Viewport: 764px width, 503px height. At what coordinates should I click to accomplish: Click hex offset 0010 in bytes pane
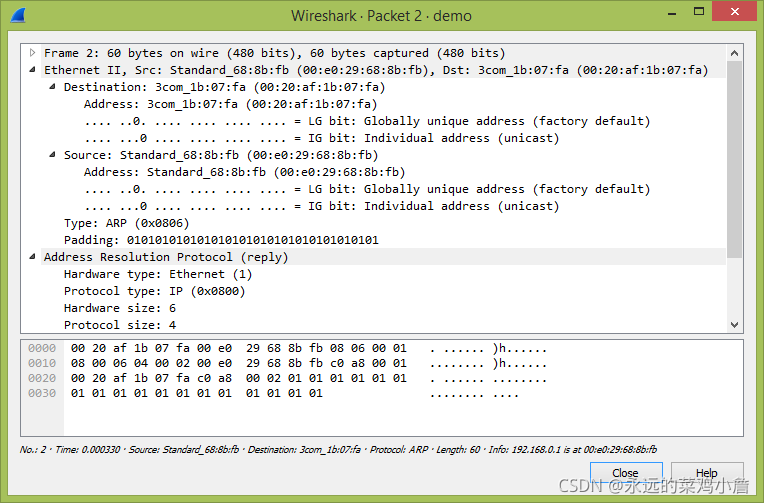point(42,363)
